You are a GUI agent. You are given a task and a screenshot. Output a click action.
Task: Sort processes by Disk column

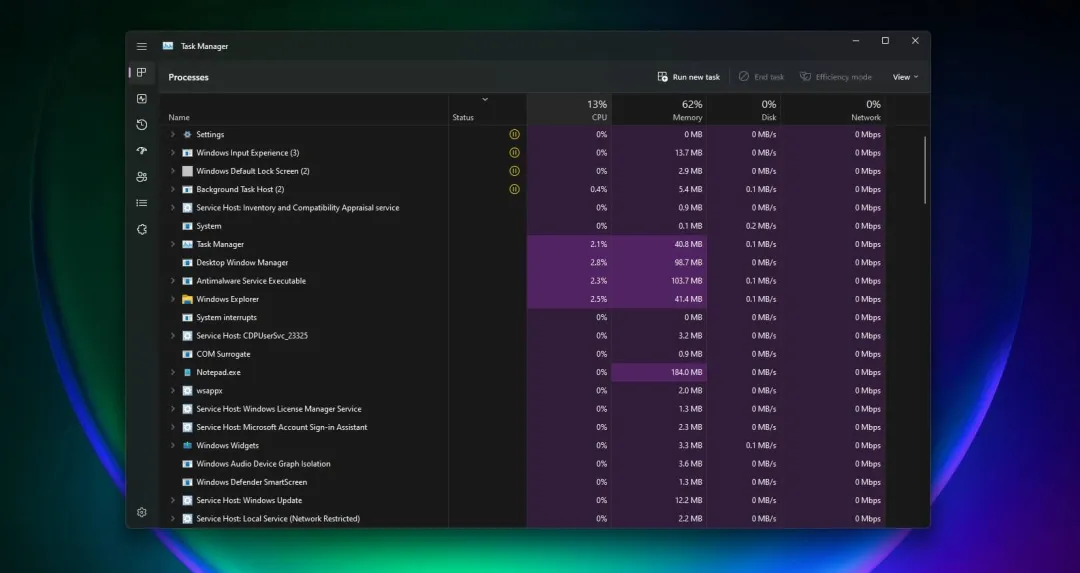(743, 110)
